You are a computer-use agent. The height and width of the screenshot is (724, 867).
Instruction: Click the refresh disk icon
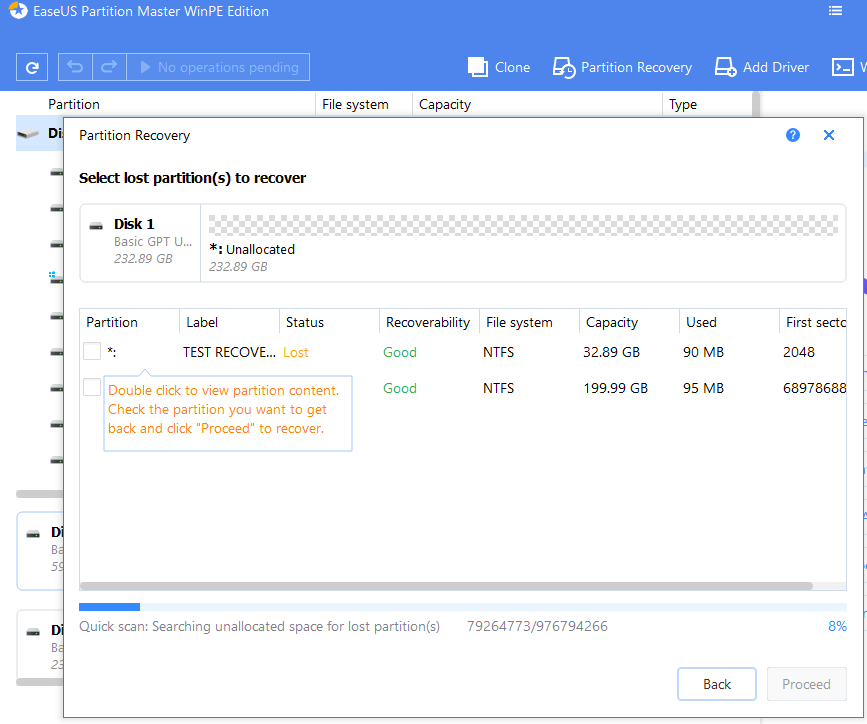point(32,67)
